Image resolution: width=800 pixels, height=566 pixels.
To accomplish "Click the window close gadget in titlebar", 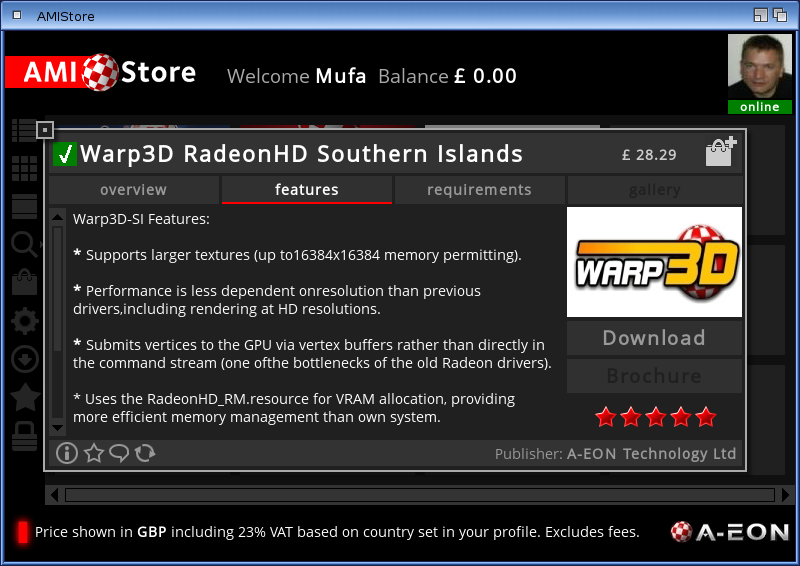I will (17, 15).
